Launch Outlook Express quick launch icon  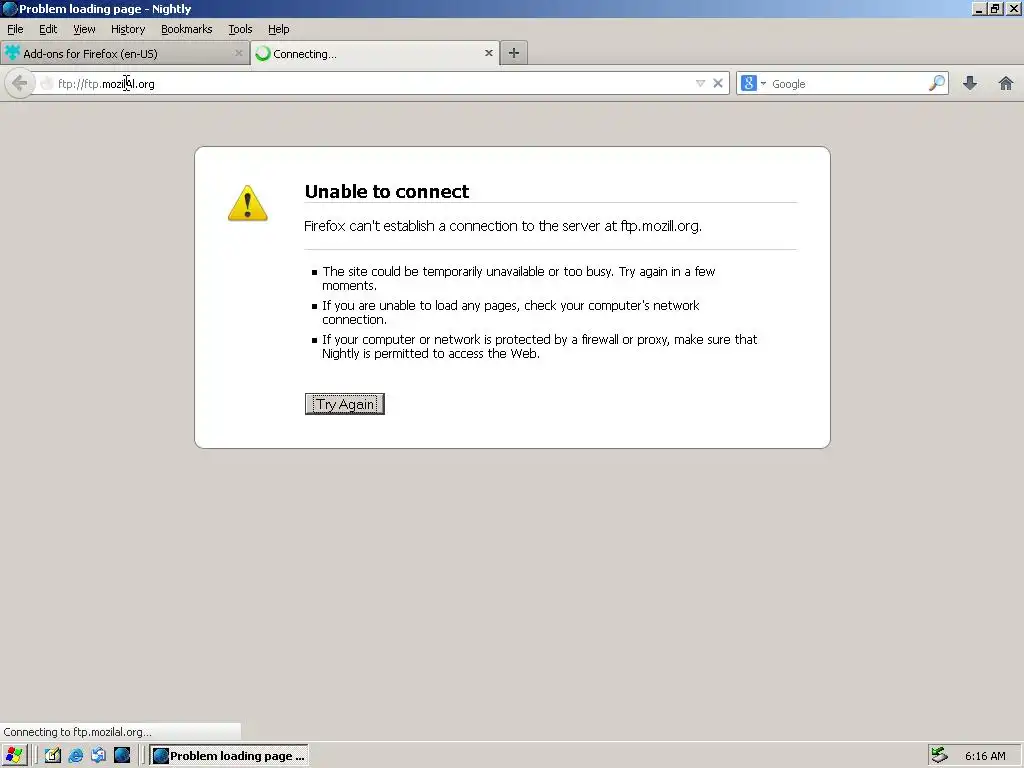click(x=99, y=756)
